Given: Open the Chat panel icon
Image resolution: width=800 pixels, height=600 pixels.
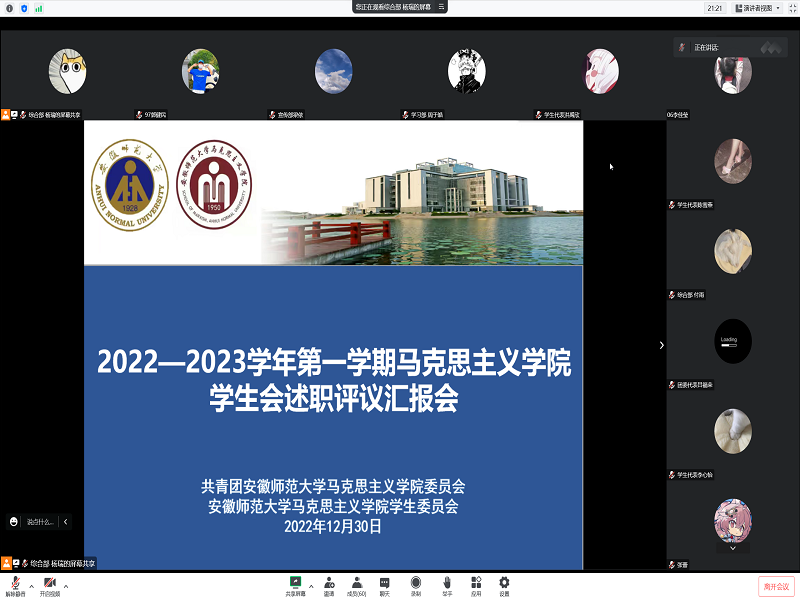Looking at the screenshot, I should coord(384,583).
